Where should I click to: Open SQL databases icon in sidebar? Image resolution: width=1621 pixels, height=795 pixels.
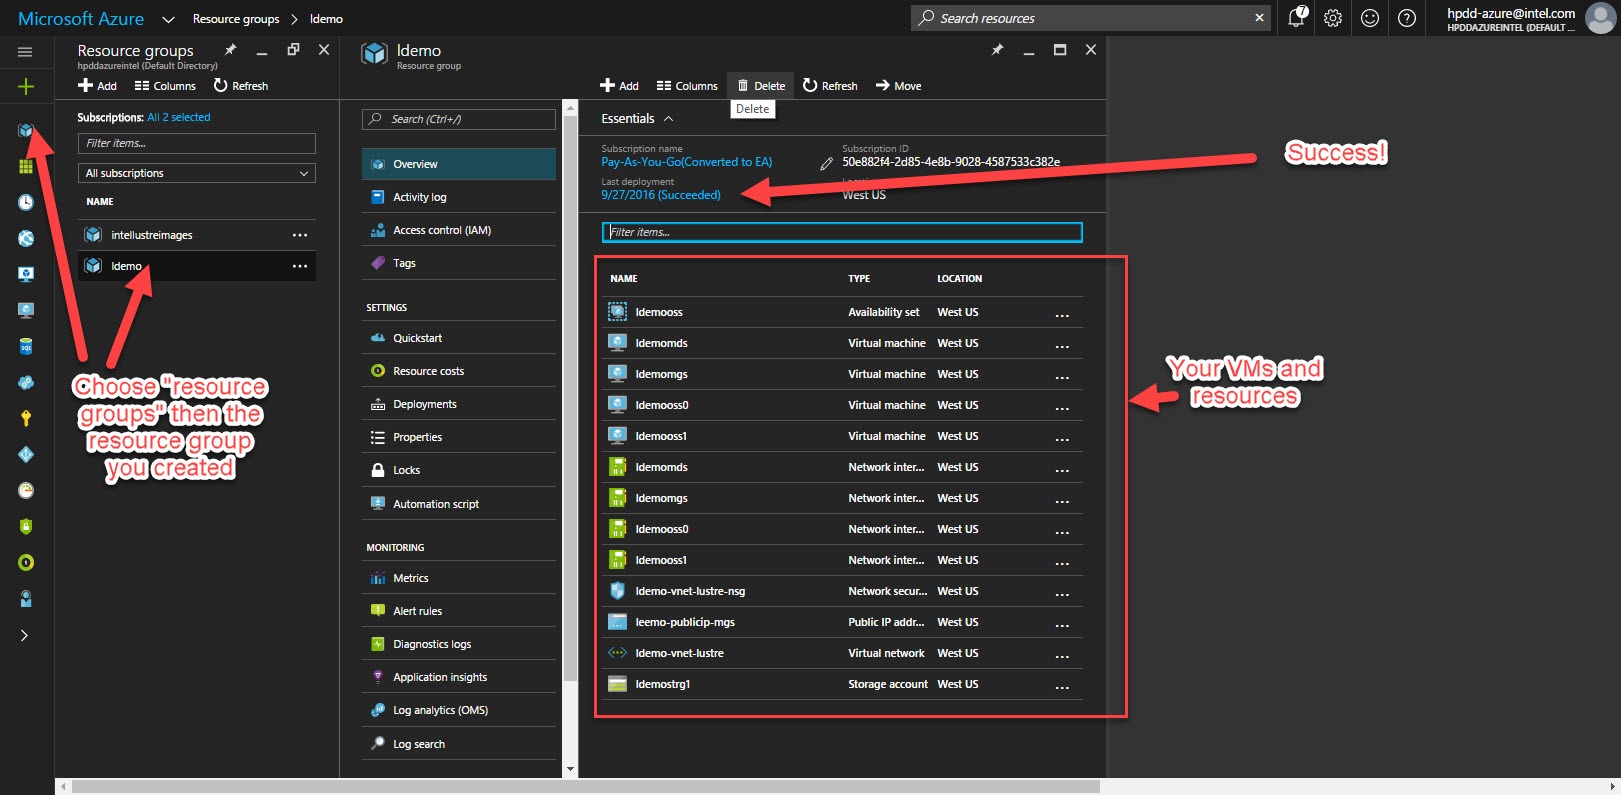[x=26, y=346]
